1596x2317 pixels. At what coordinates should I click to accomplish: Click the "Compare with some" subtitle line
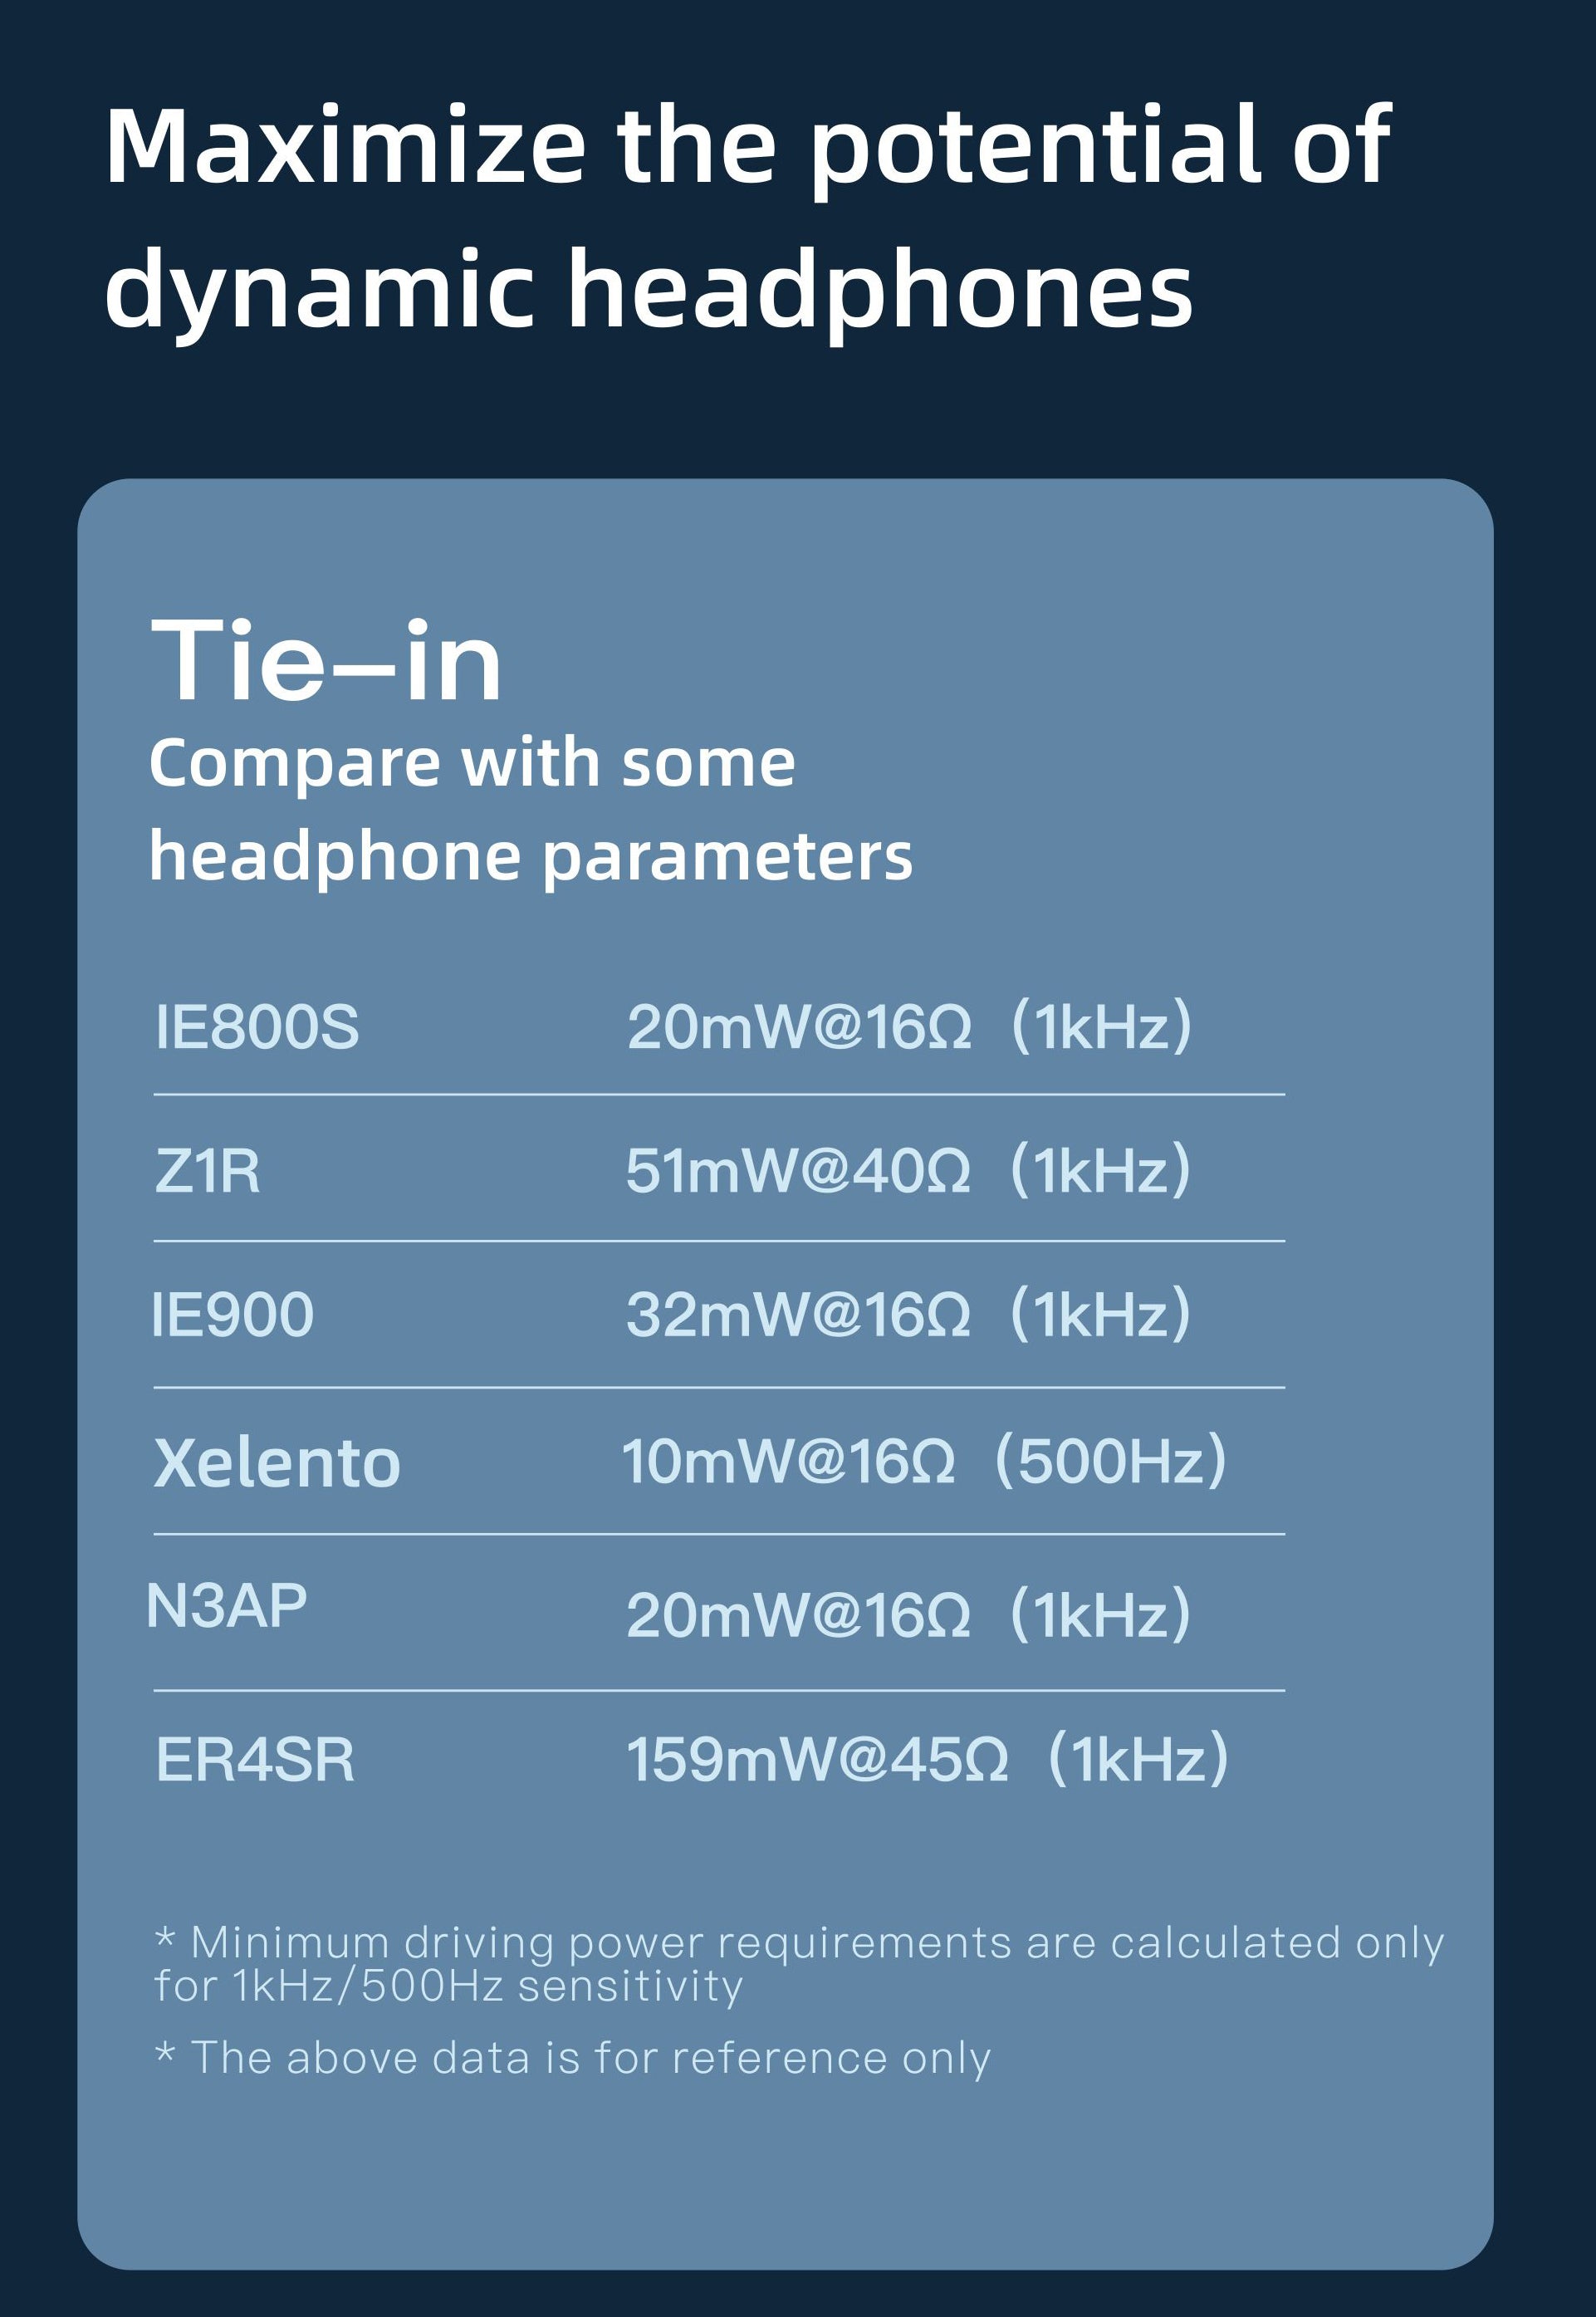pyautogui.click(x=472, y=764)
